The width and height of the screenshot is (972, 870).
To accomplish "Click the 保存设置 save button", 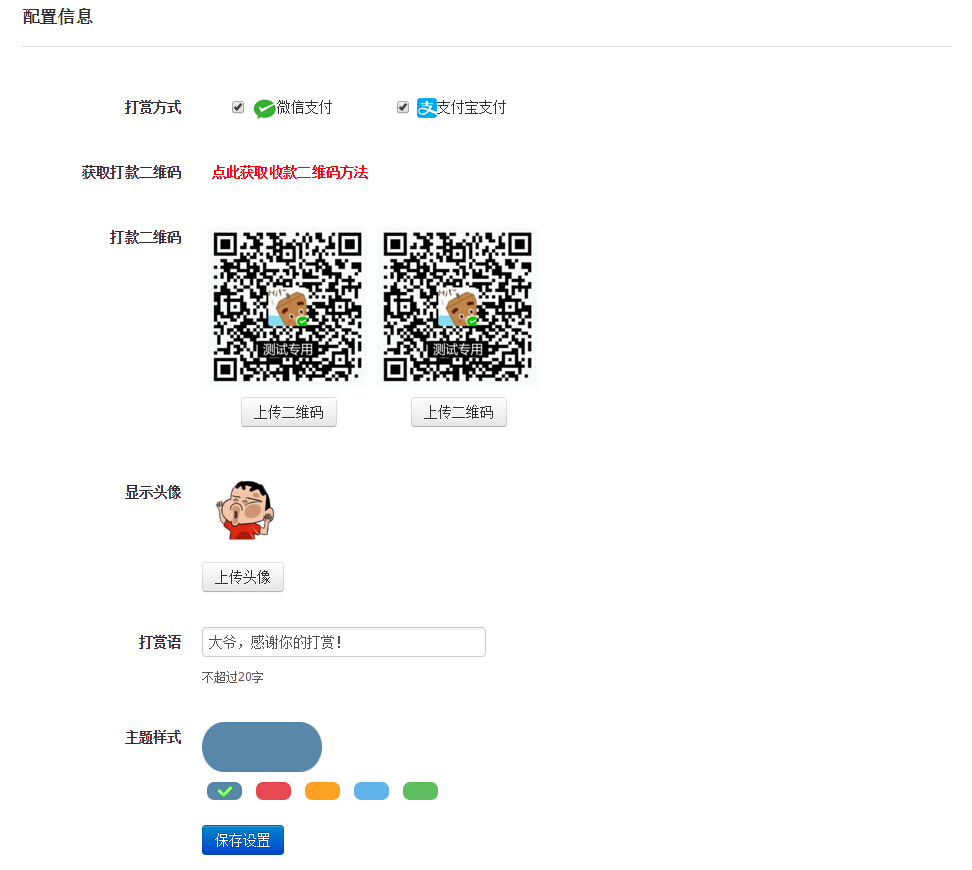I will (243, 840).
